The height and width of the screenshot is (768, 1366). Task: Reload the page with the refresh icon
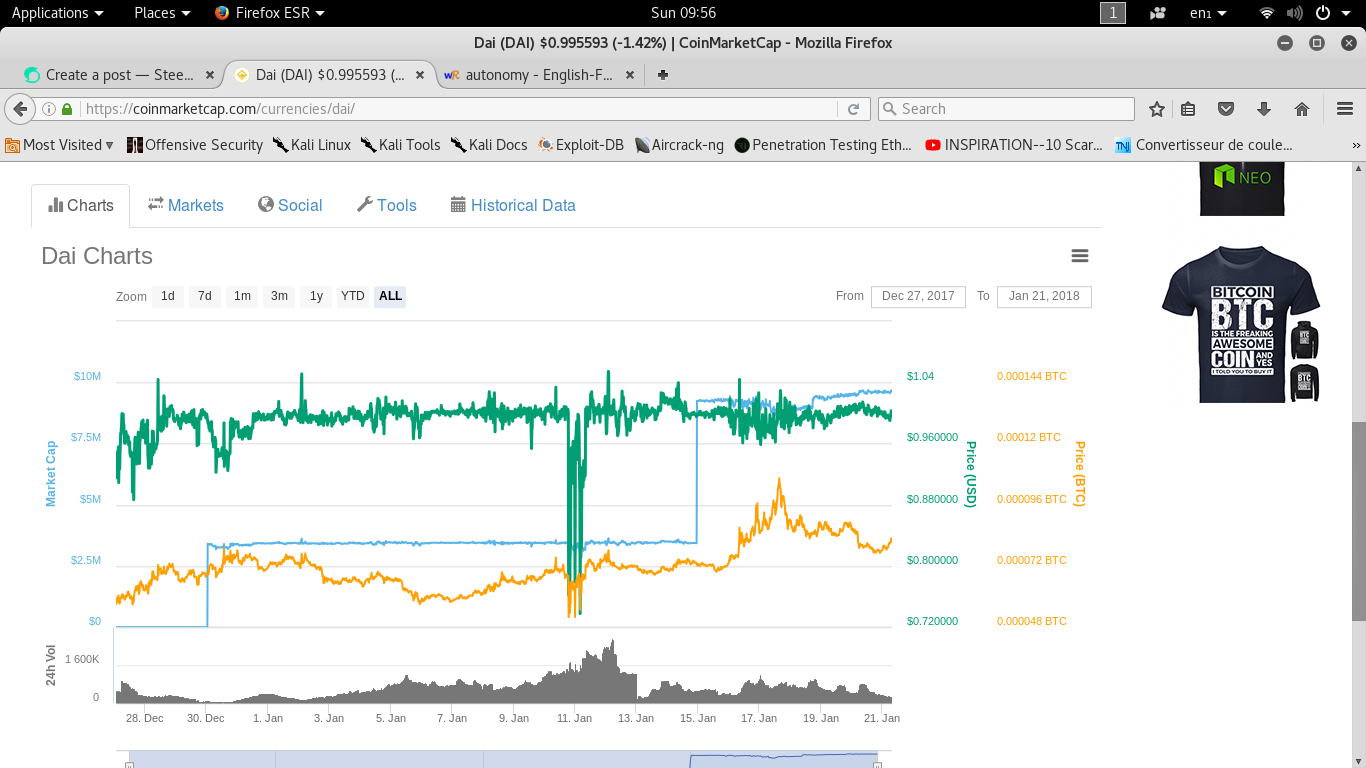coord(853,109)
